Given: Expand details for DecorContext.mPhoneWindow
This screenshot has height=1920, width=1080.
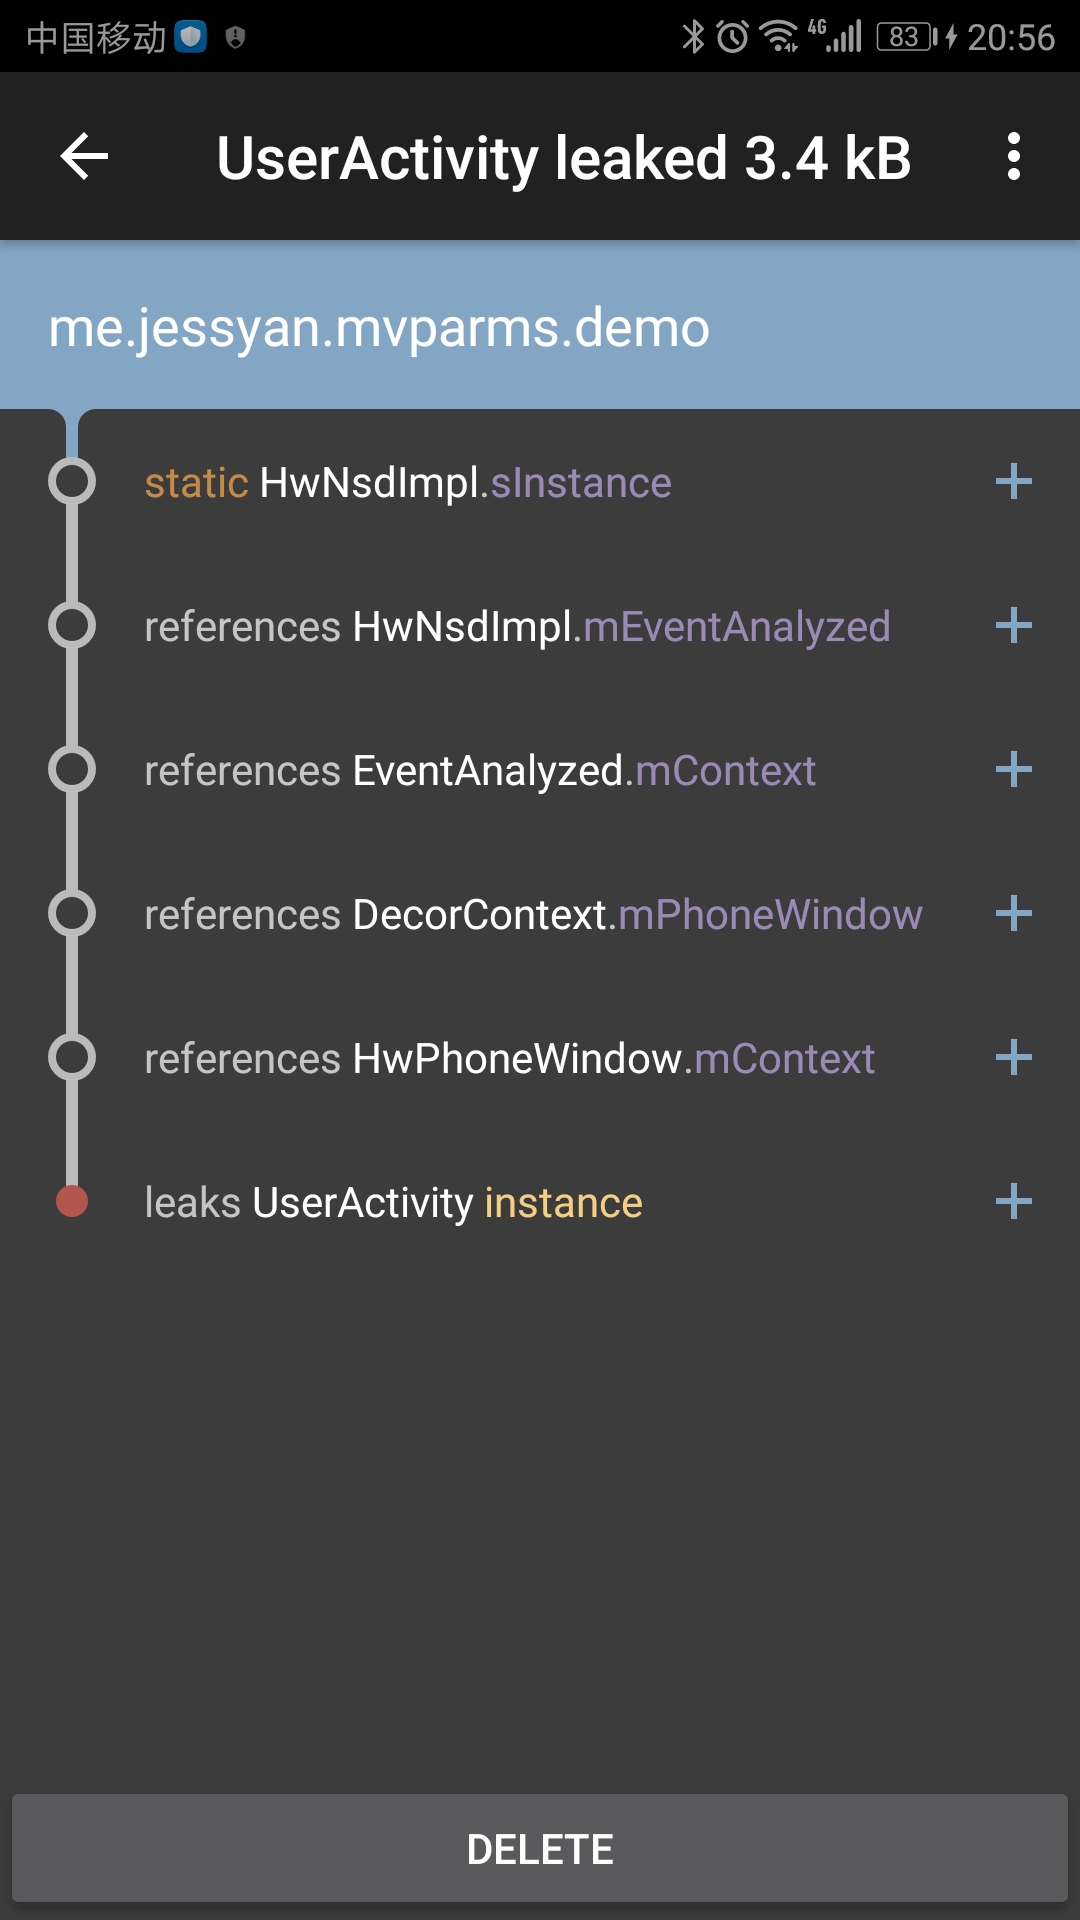Looking at the screenshot, I should coord(1014,914).
